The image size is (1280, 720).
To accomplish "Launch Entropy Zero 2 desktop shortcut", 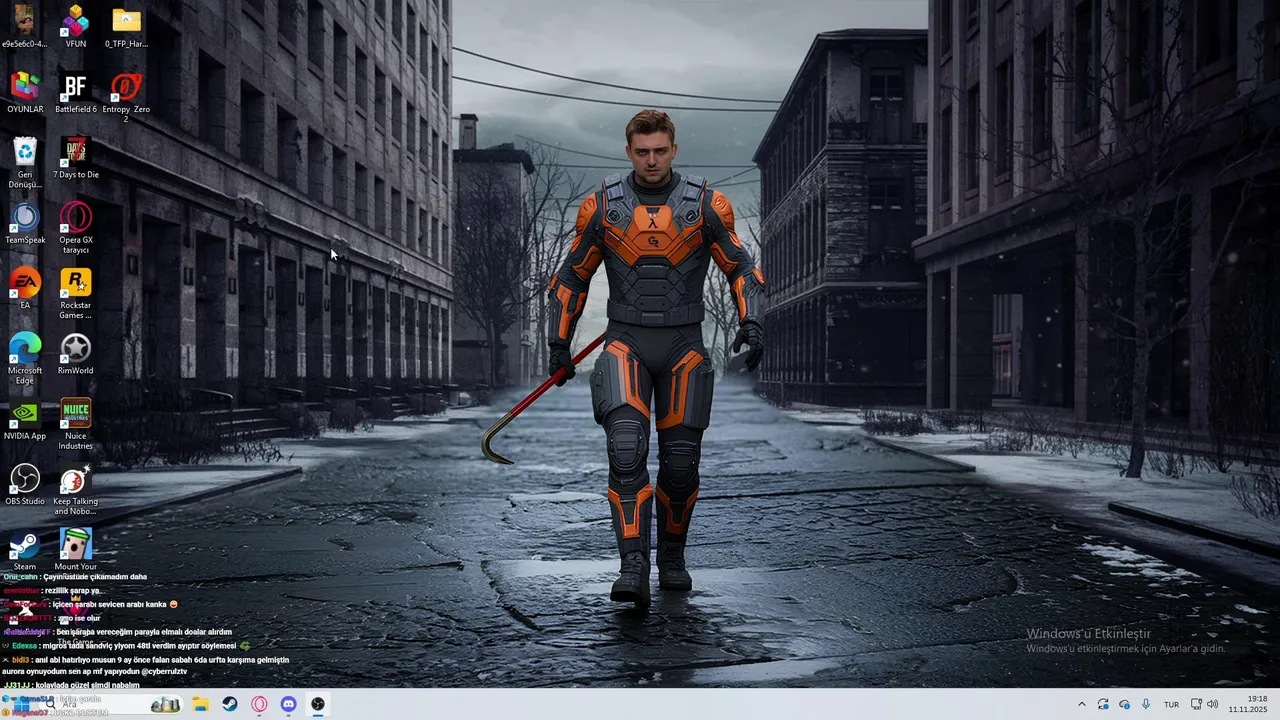I will point(126,96).
